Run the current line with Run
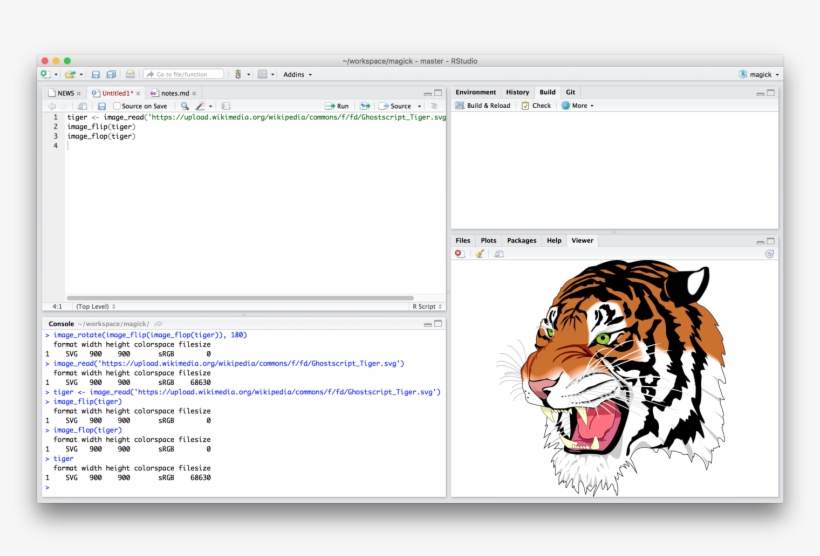This screenshot has height=556, width=820. [337, 106]
